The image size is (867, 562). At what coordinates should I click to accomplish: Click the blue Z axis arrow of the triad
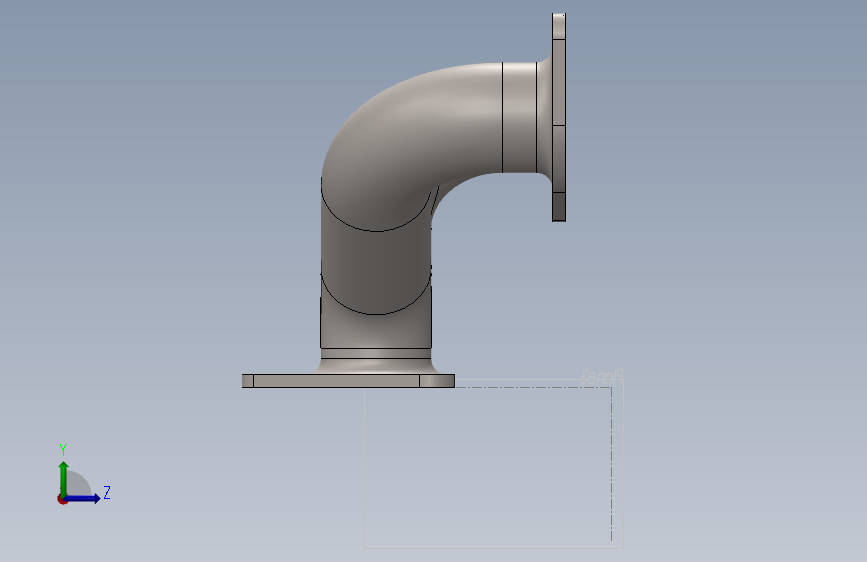83,498
